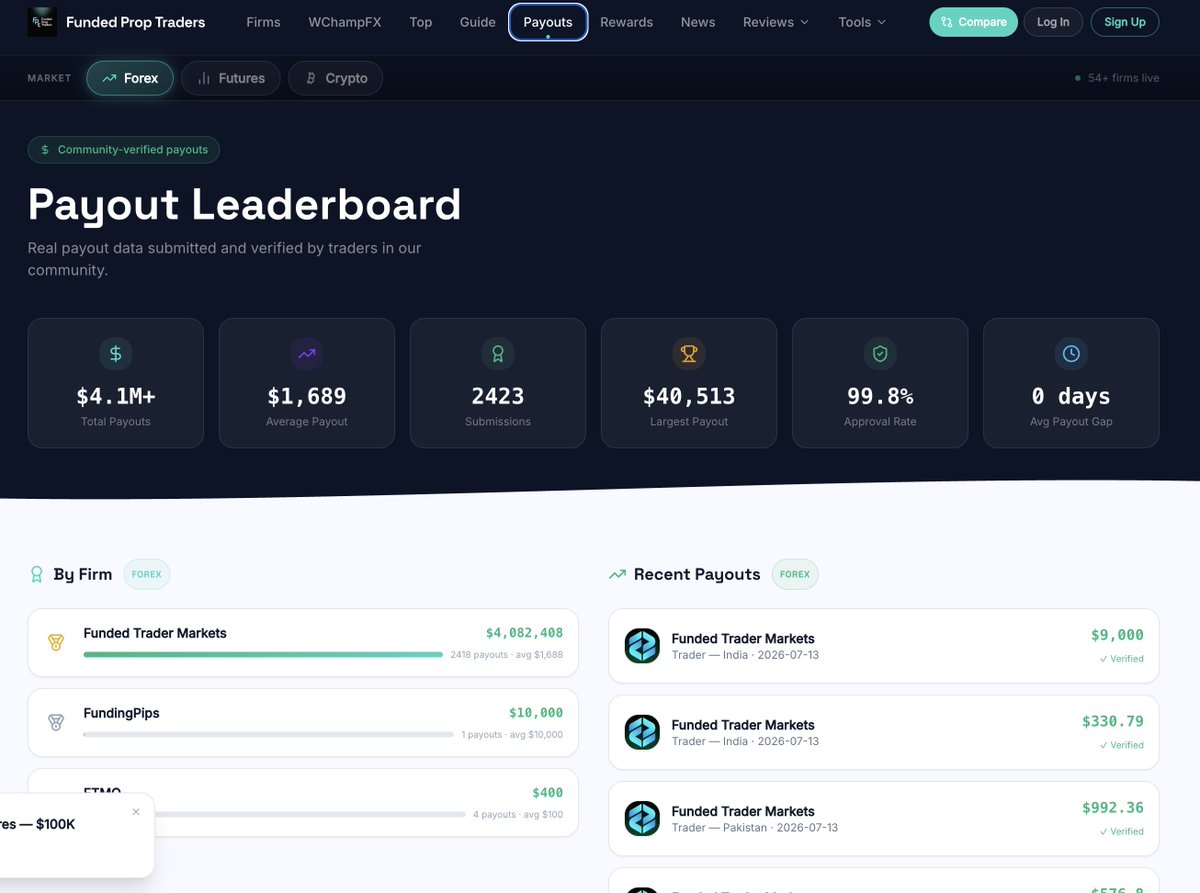Click the 2418 payouts · avg $1,688 text
This screenshot has height=893, width=1200.
pyautogui.click(x=507, y=655)
